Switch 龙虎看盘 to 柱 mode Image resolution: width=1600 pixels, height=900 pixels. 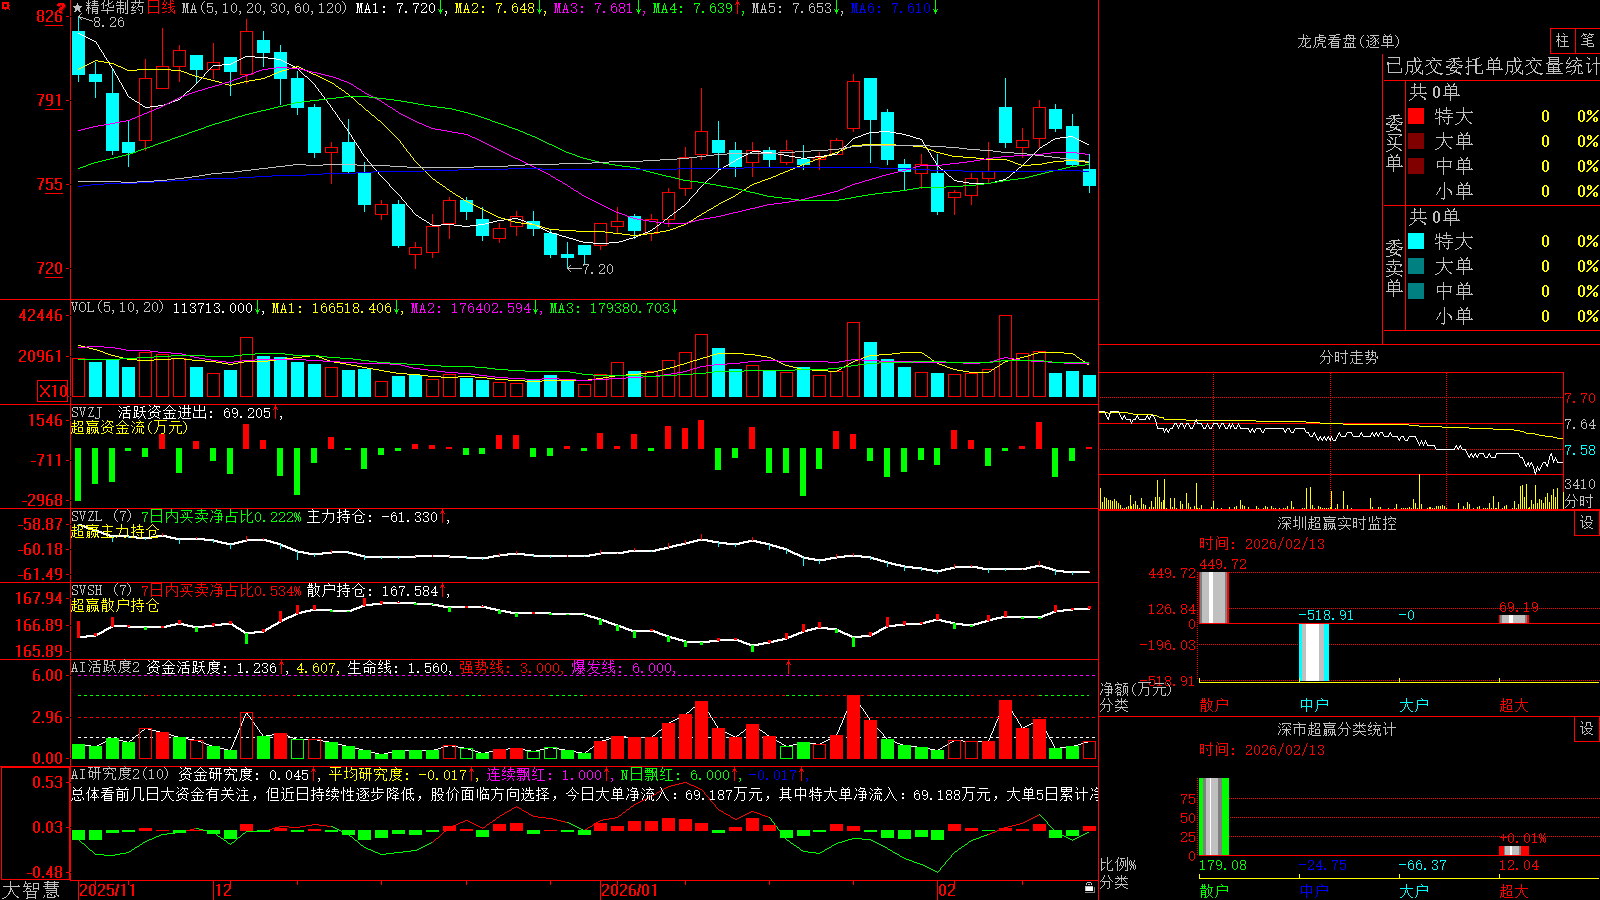1562,40
